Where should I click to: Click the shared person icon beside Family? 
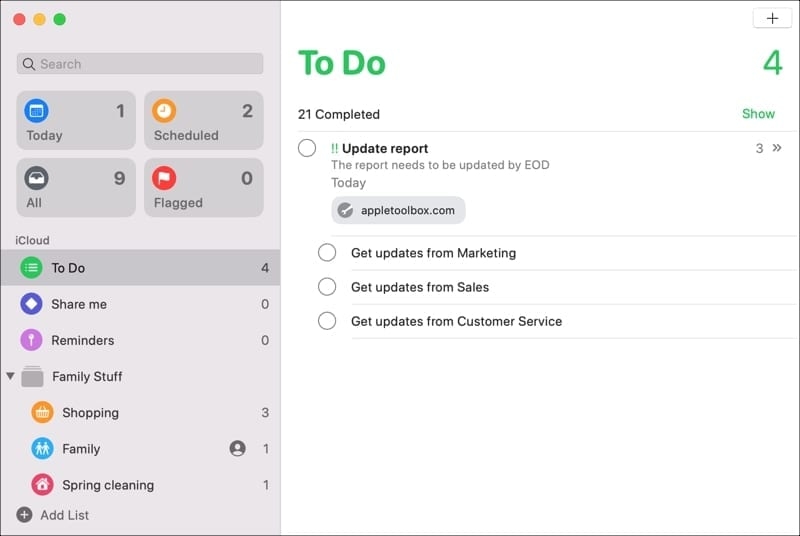(x=237, y=448)
